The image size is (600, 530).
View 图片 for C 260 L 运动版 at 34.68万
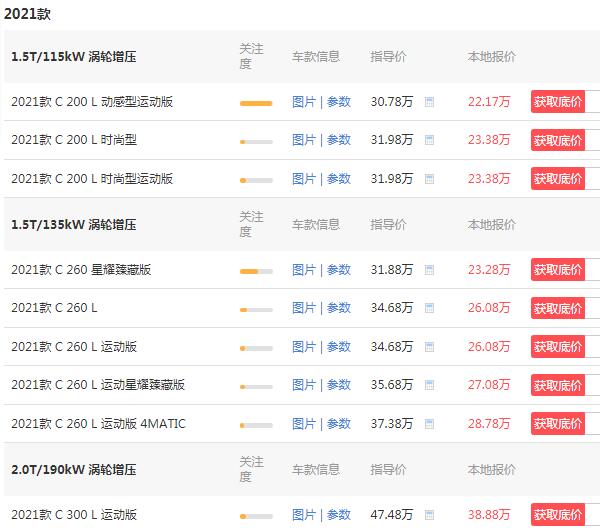[304, 347]
